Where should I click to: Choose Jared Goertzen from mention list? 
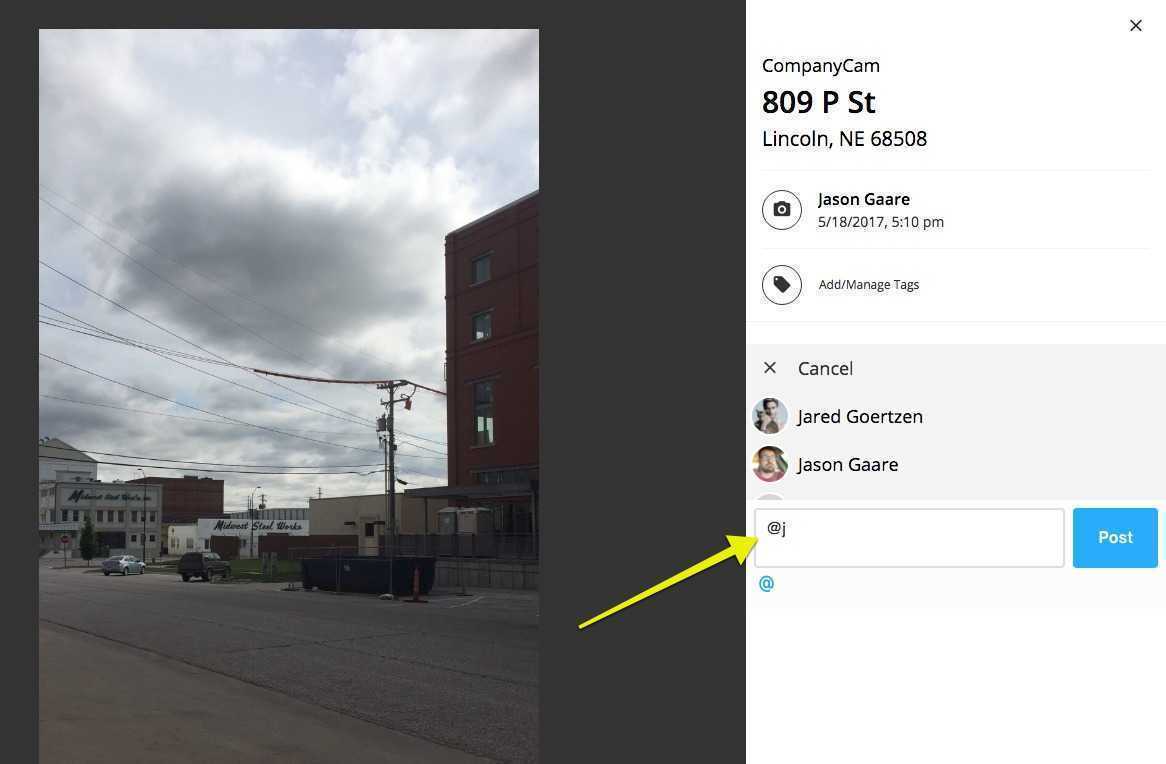pyautogui.click(x=860, y=417)
